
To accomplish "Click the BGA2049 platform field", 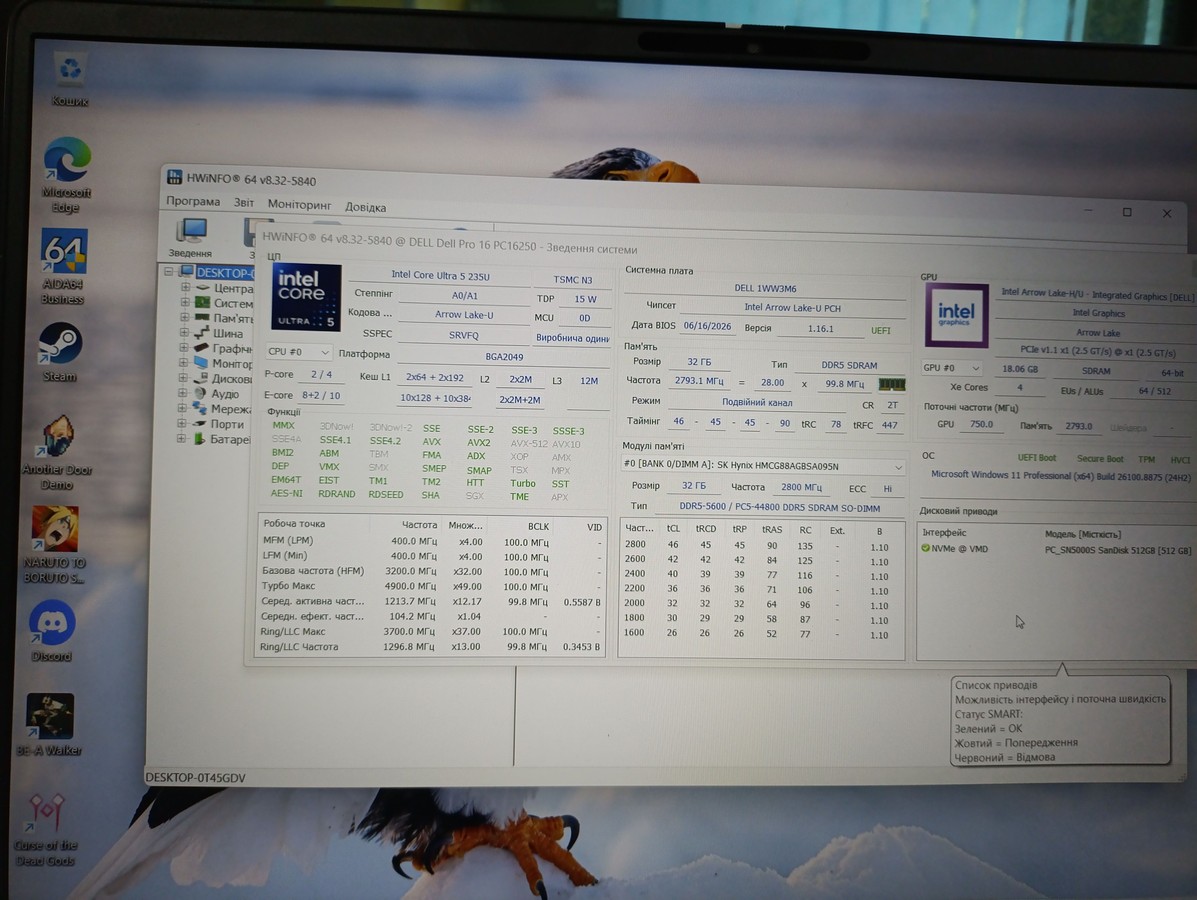I will (x=504, y=356).
